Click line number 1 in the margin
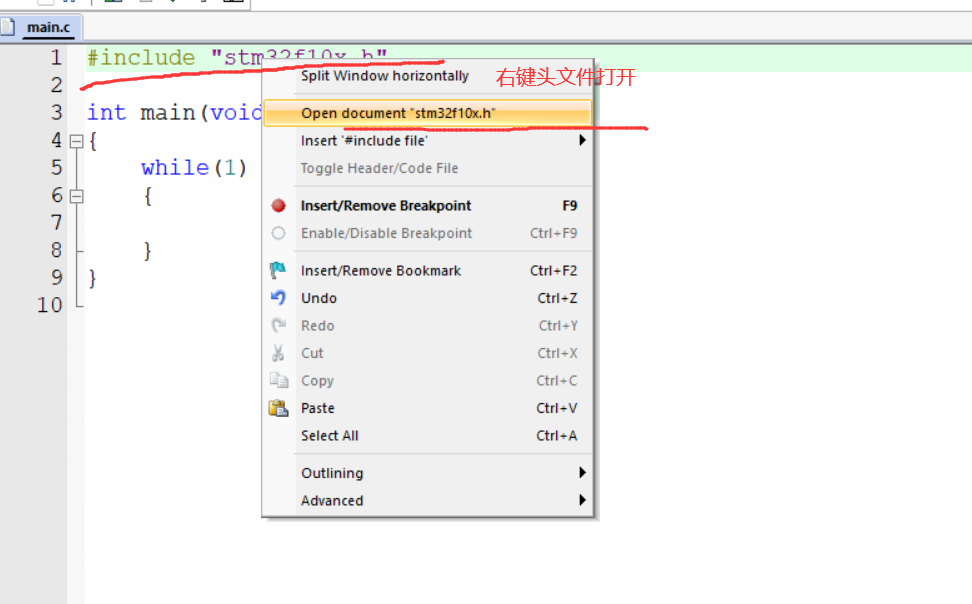This screenshot has height=604, width=972. [x=56, y=58]
